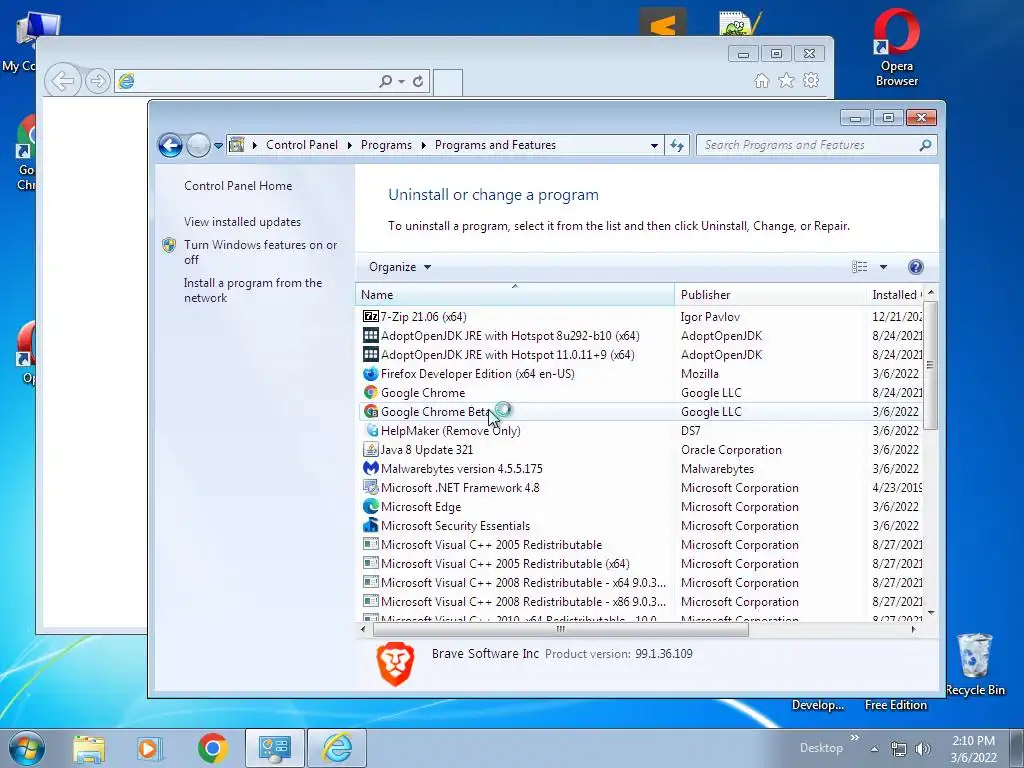Screen dimensions: 1024x768
Task: Click the horizontal scrollbar thumb of program list
Action: 560,630
